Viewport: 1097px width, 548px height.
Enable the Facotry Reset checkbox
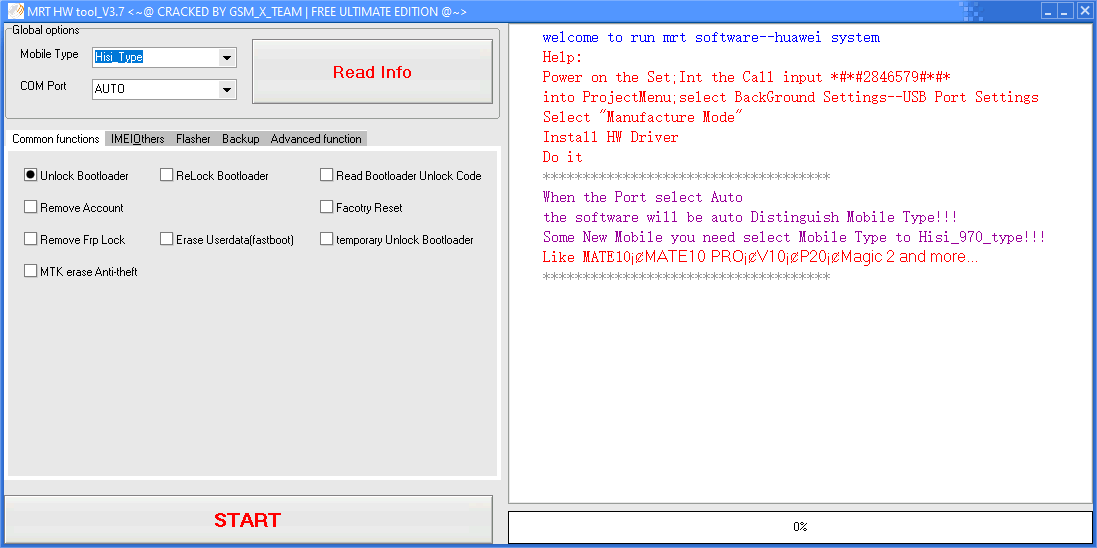click(x=327, y=207)
